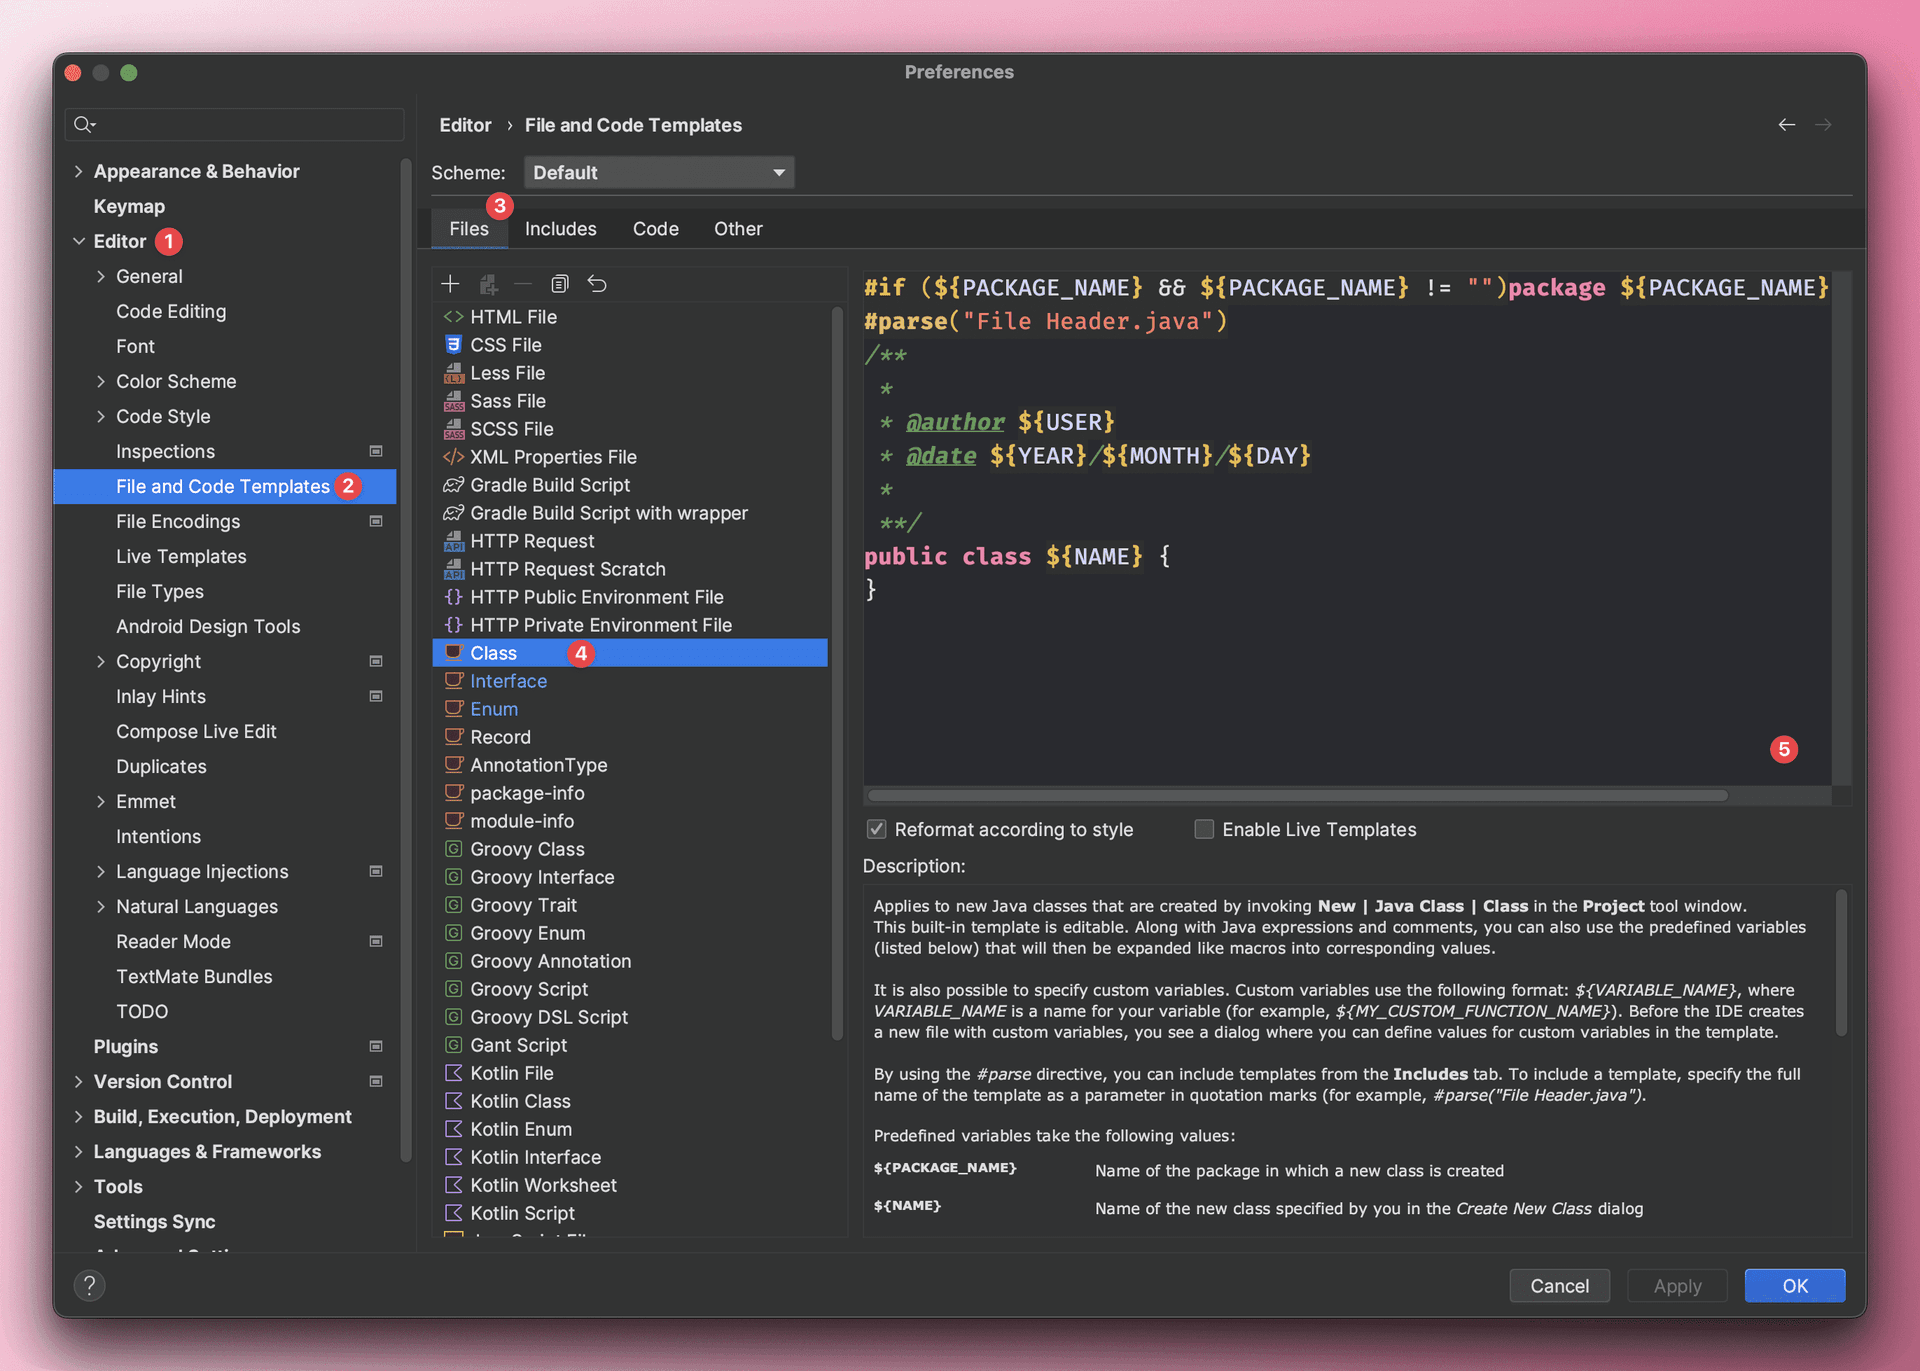The image size is (1920, 1371).
Task: Click the template editor horizontal scrollbar
Action: pyautogui.click(x=1297, y=796)
